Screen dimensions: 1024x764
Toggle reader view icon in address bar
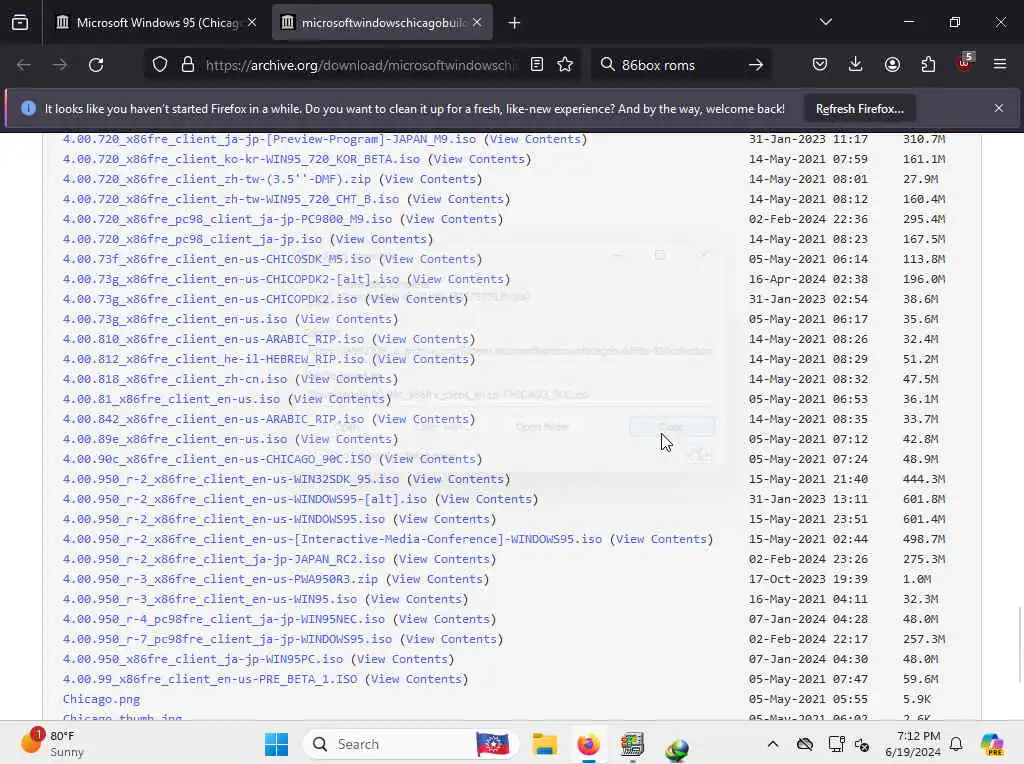point(537,65)
